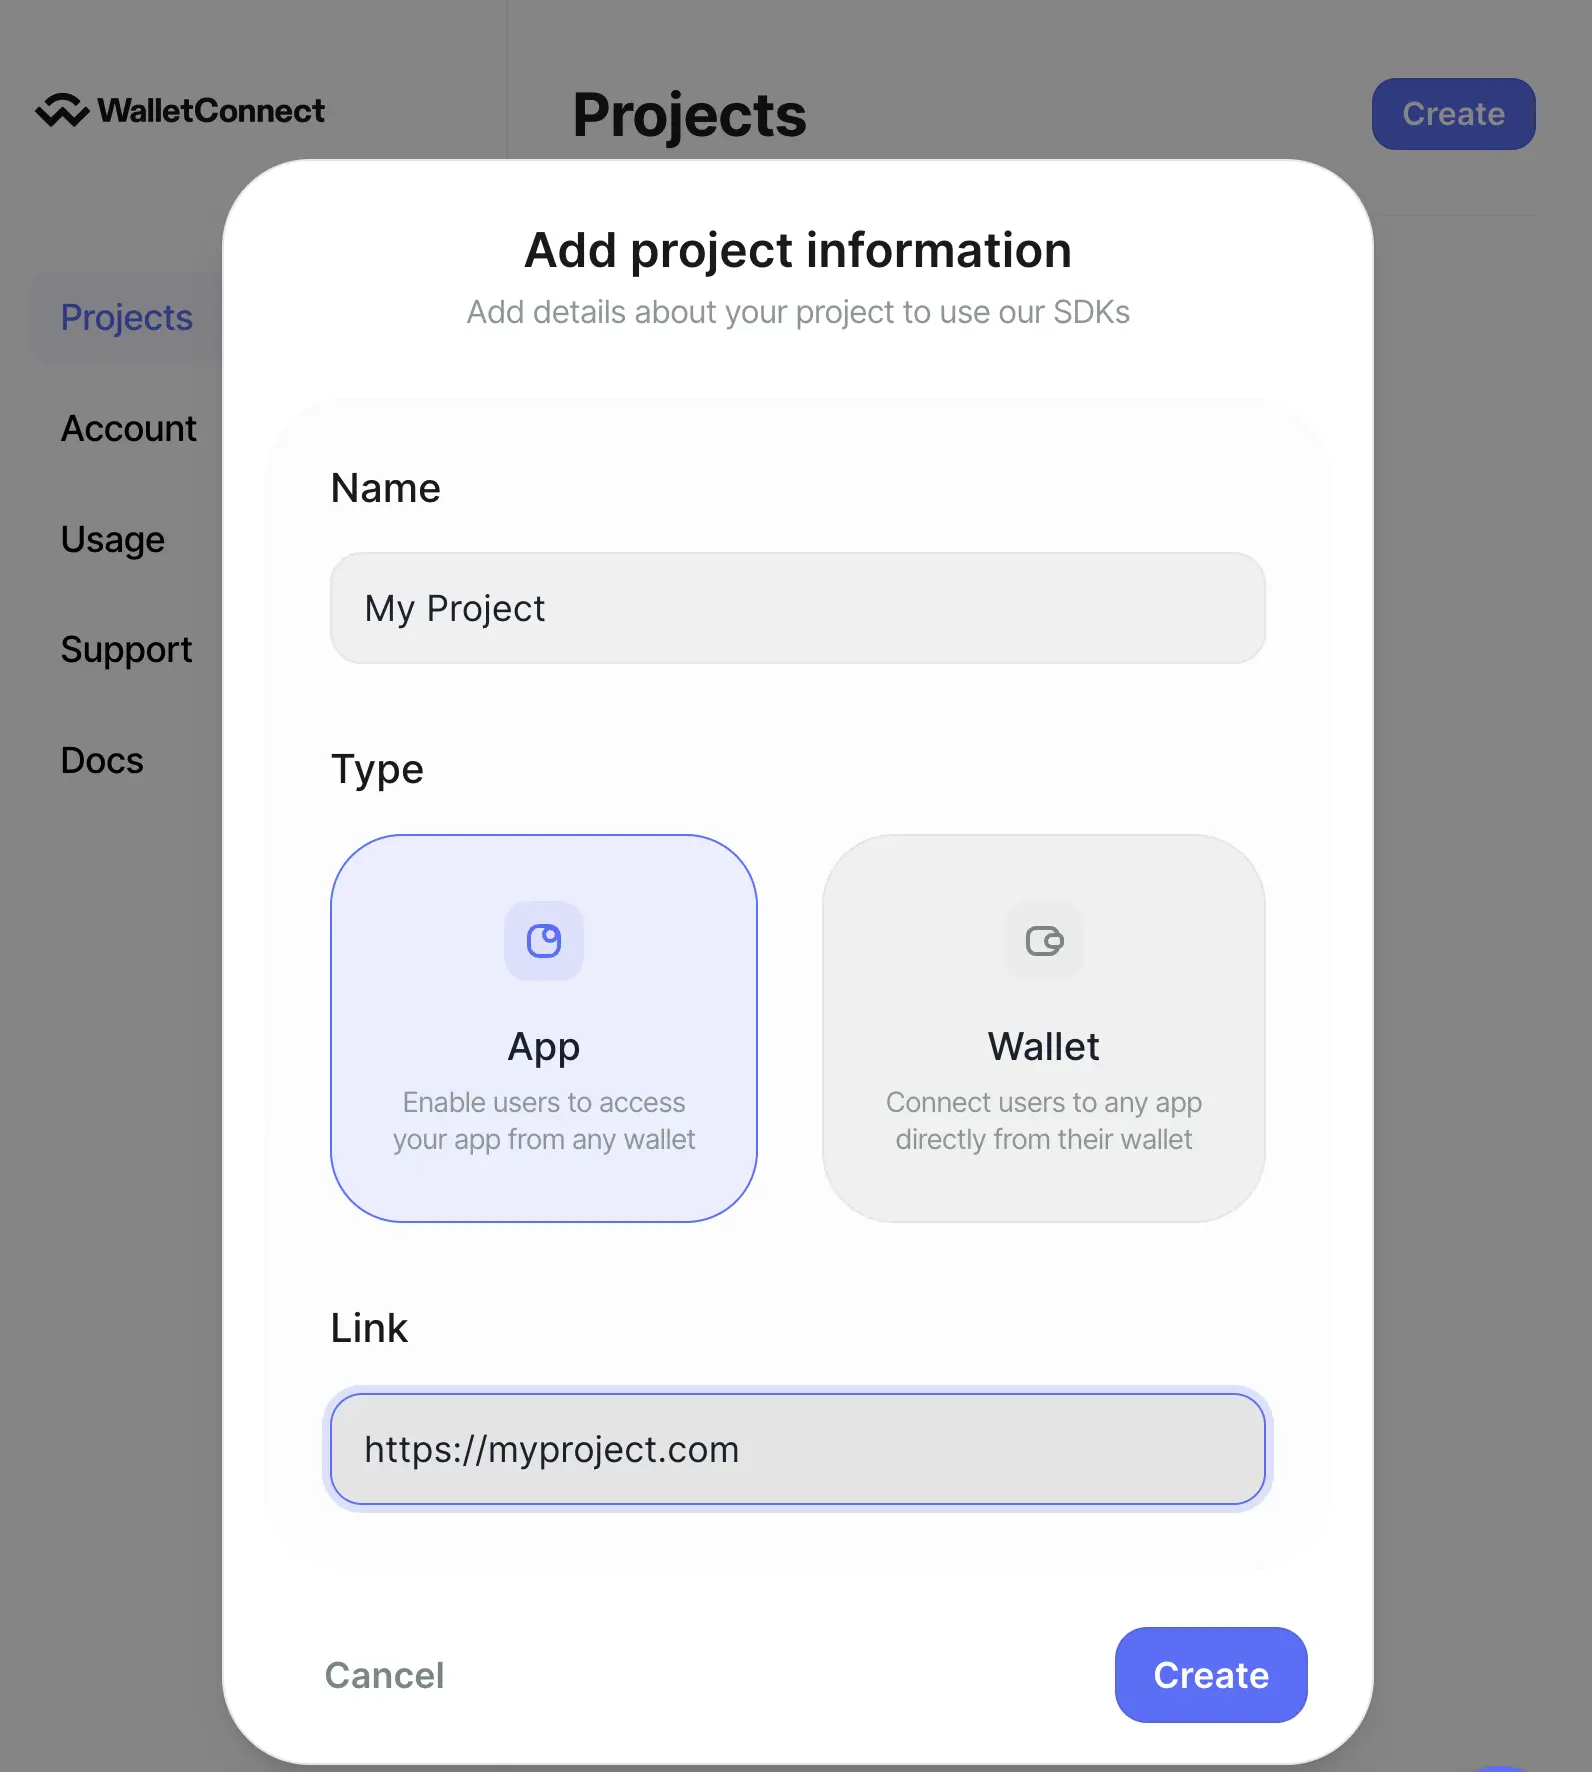Click the Add project information title
The width and height of the screenshot is (1592, 1772).
coord(798,250)
